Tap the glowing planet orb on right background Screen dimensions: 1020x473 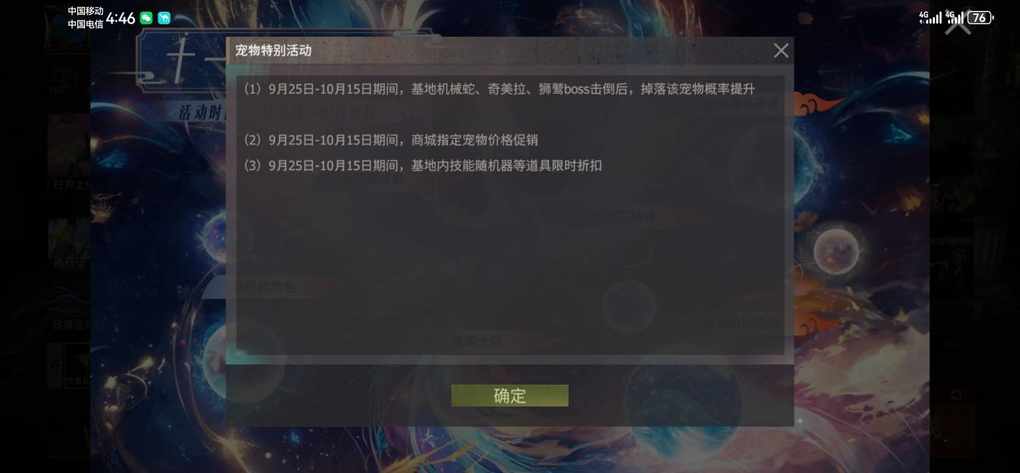(837, 247)
